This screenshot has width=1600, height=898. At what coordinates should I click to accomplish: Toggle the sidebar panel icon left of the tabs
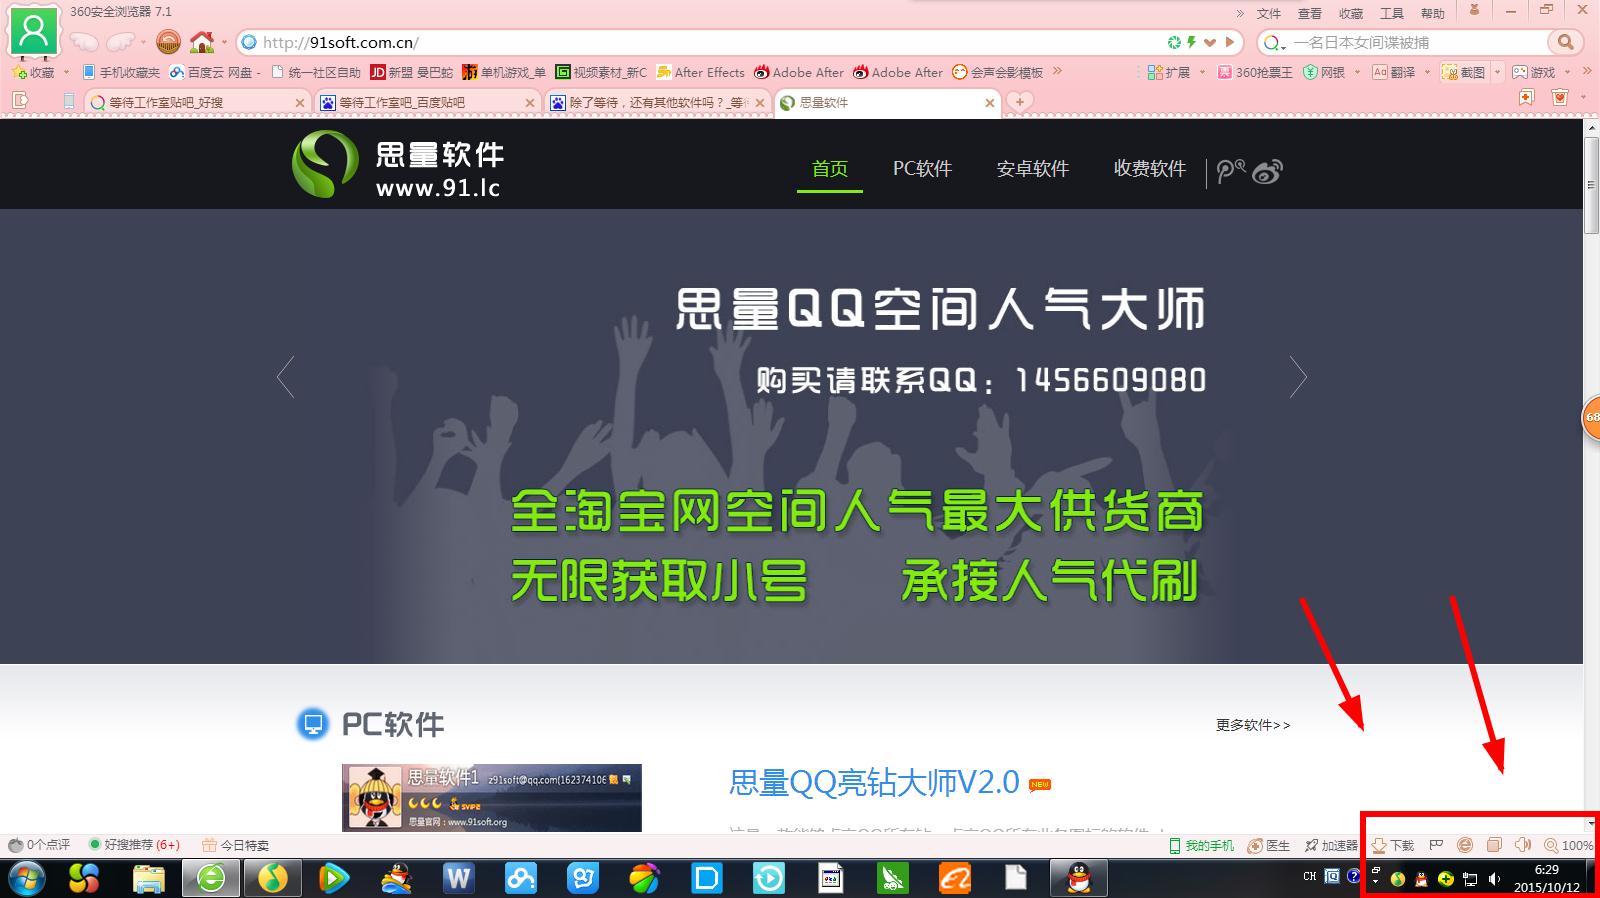coord(20,100)
